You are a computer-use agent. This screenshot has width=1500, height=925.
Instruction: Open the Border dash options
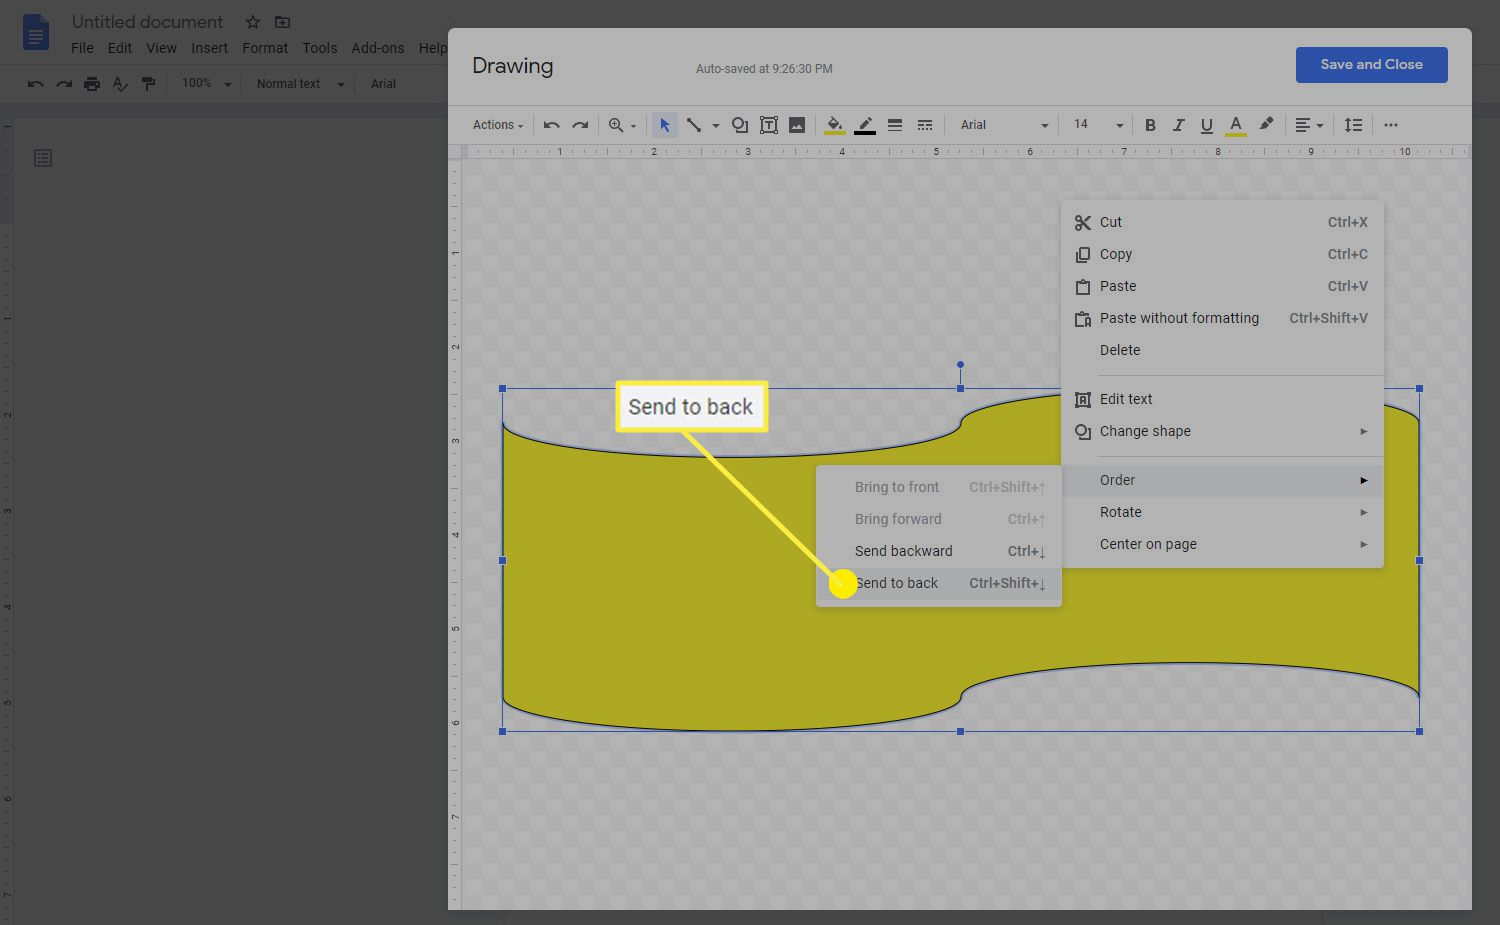click(x=925, y=125)
